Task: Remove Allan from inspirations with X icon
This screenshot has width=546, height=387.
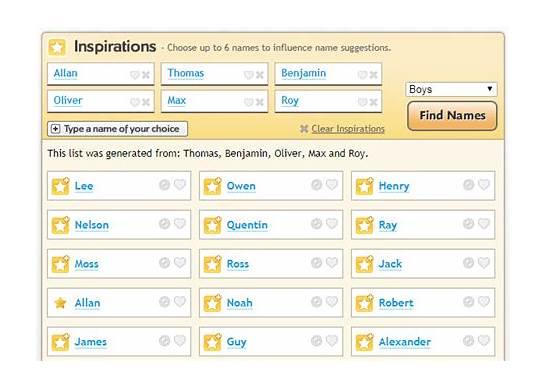Action: tap(146, 75)
